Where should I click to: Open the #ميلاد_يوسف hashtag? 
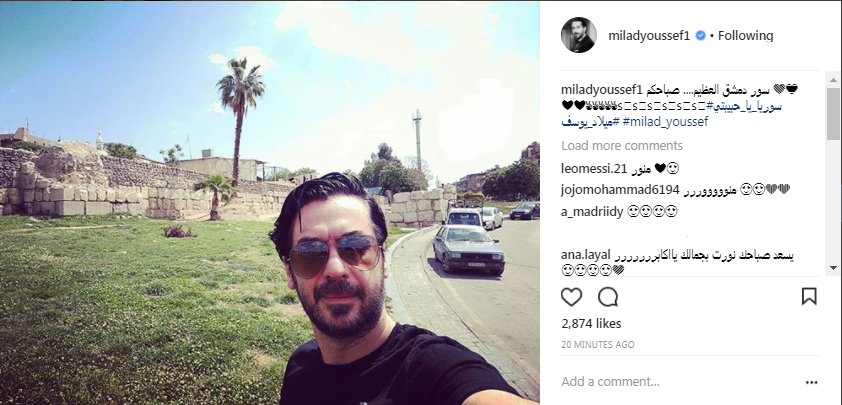coord(589,122)
